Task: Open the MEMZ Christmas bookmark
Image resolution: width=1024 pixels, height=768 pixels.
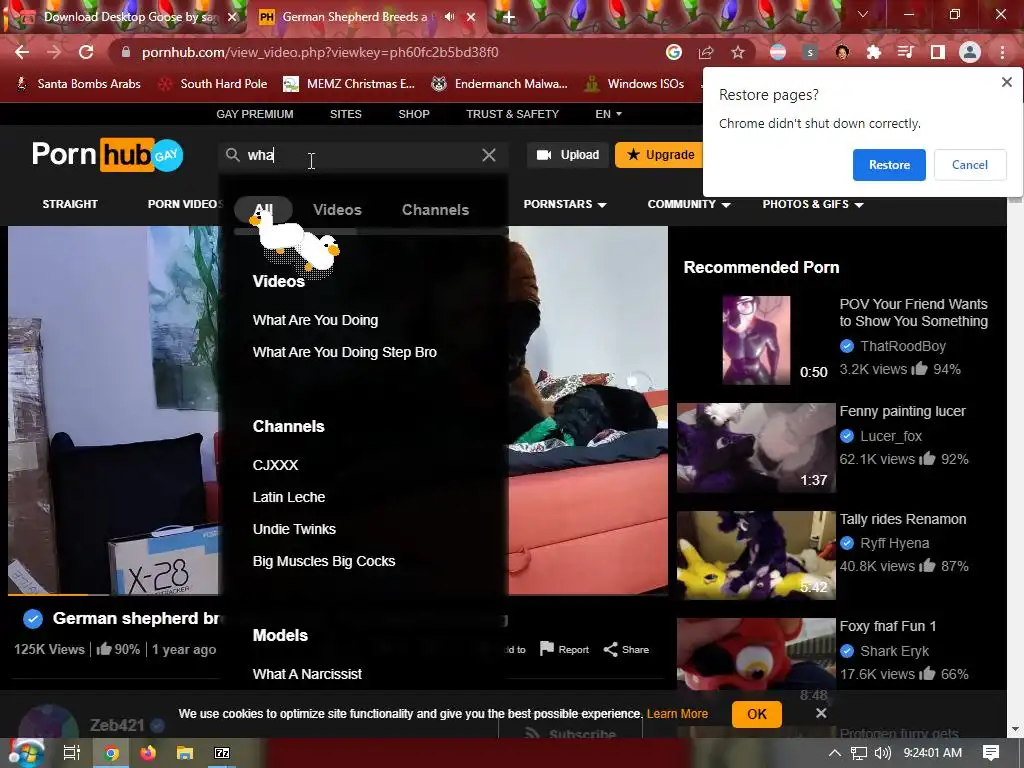Action: 349,84
